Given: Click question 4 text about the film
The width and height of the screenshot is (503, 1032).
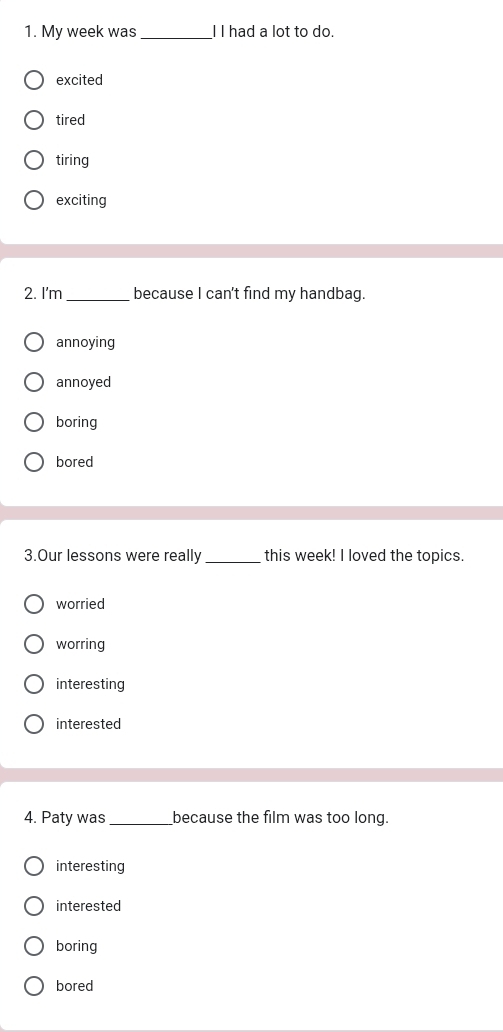Looking at the screenshot, I should pyautogui.click(x=206, y=818).
